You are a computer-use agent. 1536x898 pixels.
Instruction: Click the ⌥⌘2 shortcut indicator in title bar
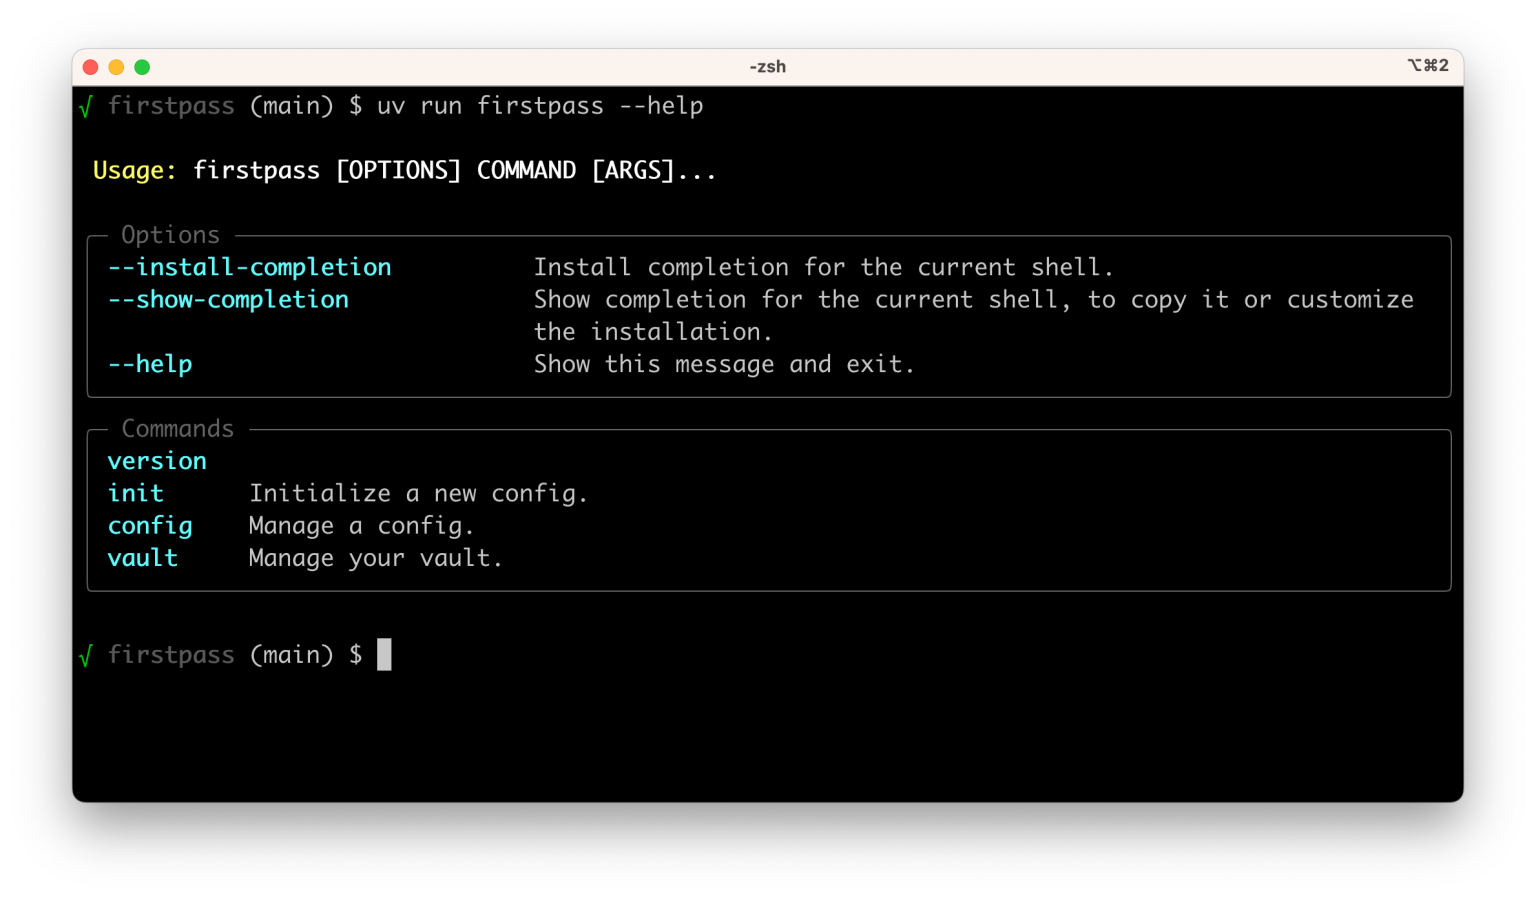pyautogui.click(x=1427, y=66)
